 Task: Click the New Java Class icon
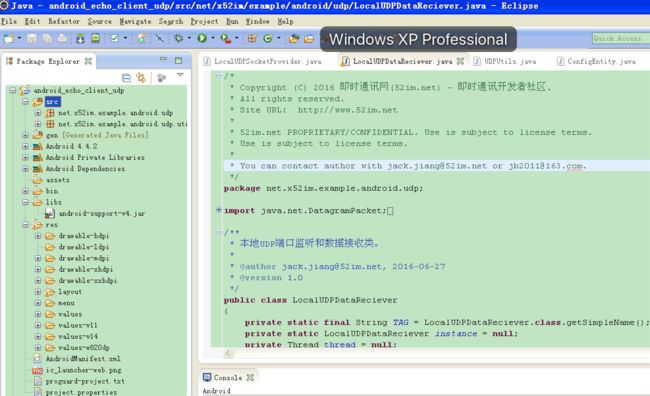[268, 39]
